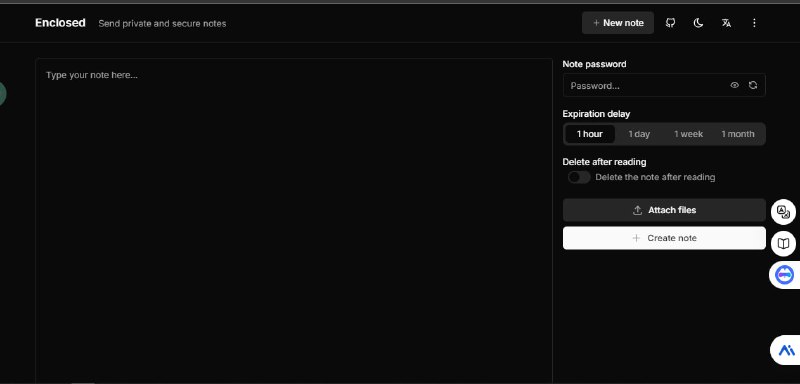
Task: Open the translate extension floating icon
Action: [783, 212]
